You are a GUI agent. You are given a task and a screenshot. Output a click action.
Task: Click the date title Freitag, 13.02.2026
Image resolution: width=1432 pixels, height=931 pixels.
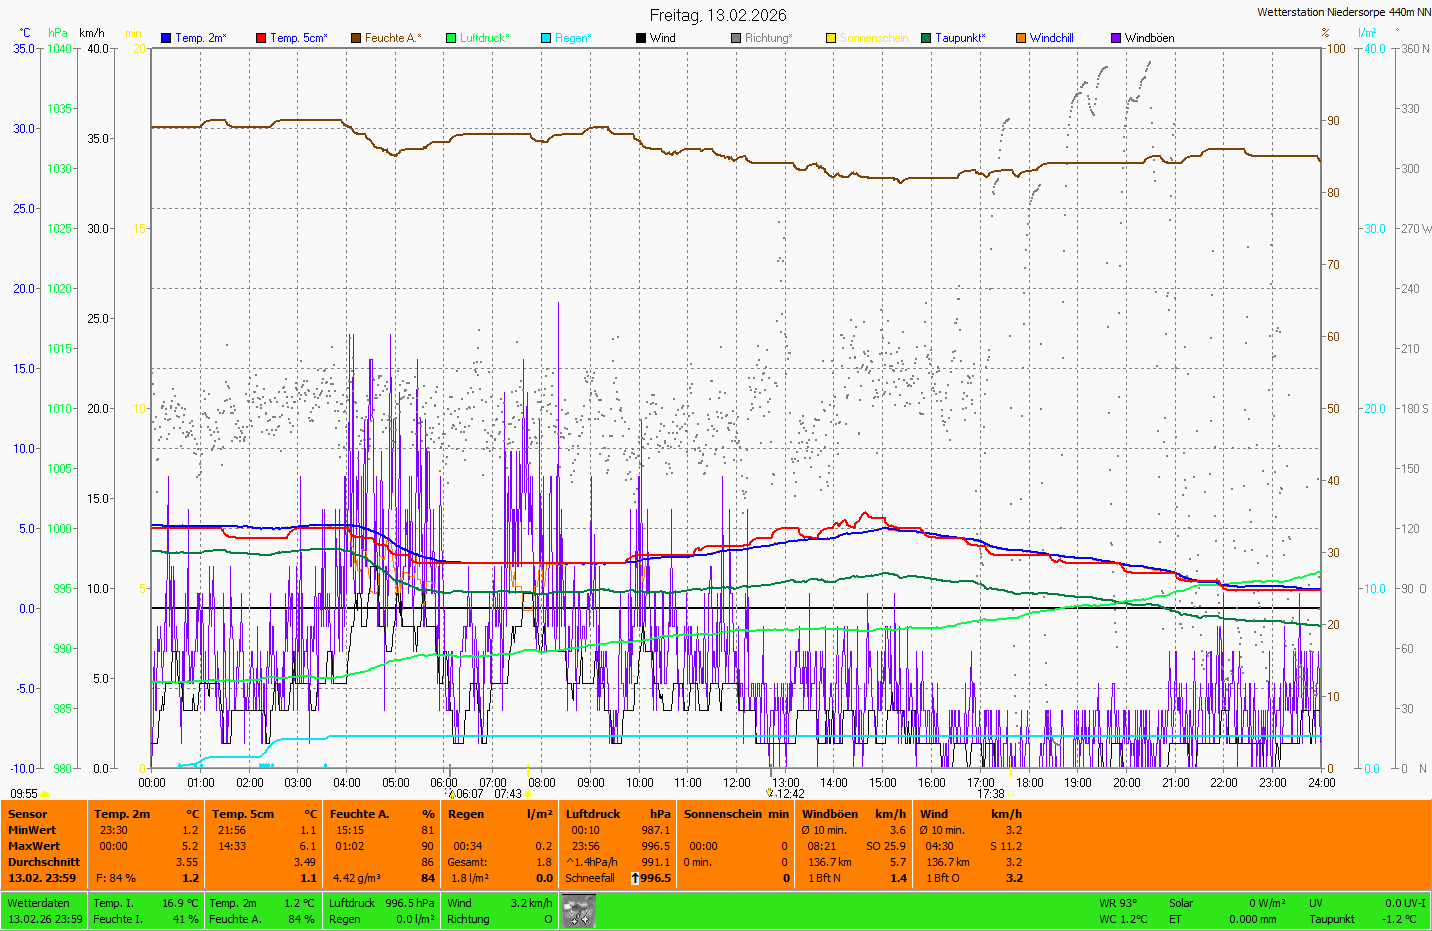[718, 15]
